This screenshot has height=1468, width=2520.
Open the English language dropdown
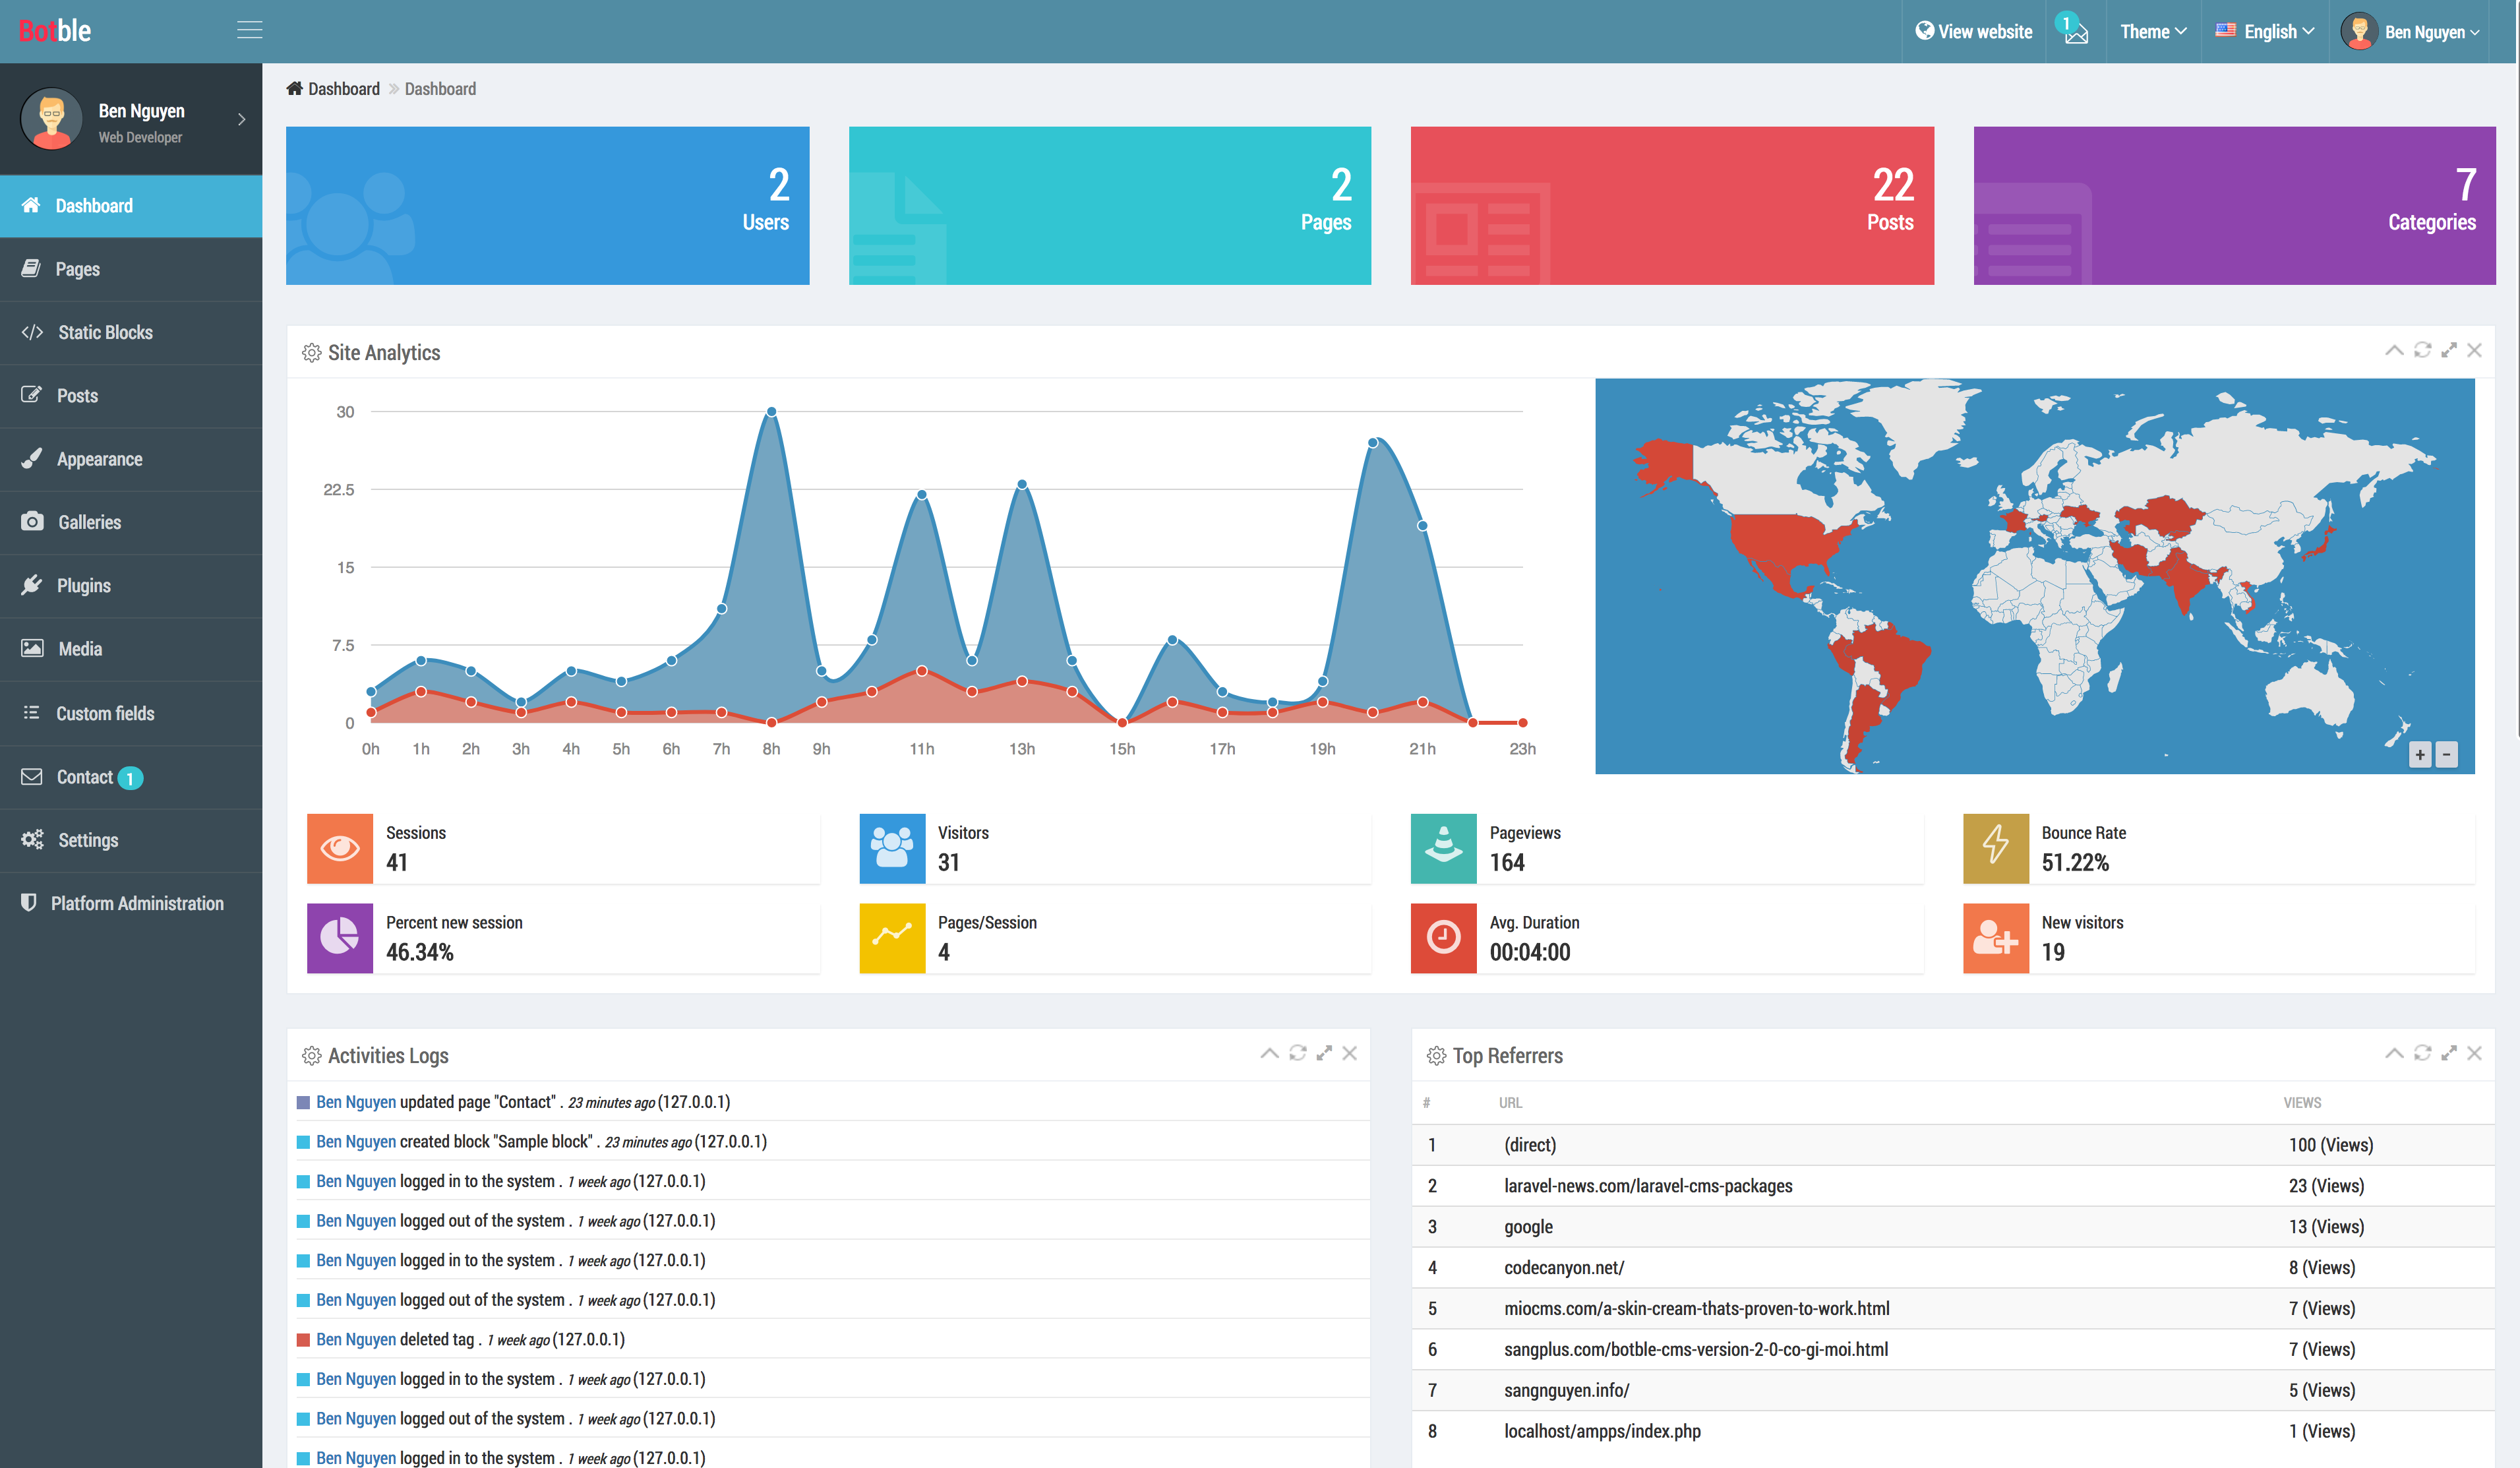click(2265, 32)
